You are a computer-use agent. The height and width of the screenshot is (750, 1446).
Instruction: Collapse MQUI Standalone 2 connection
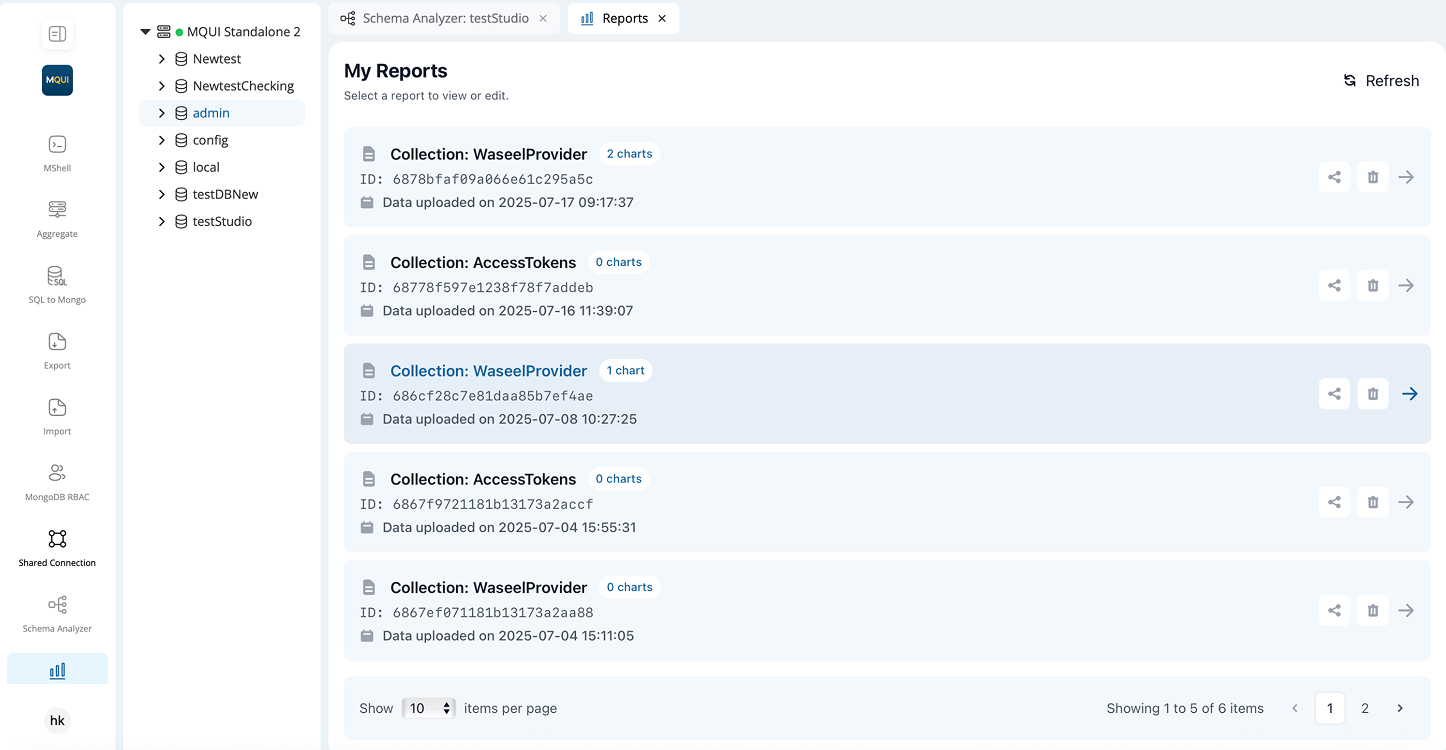144,31
